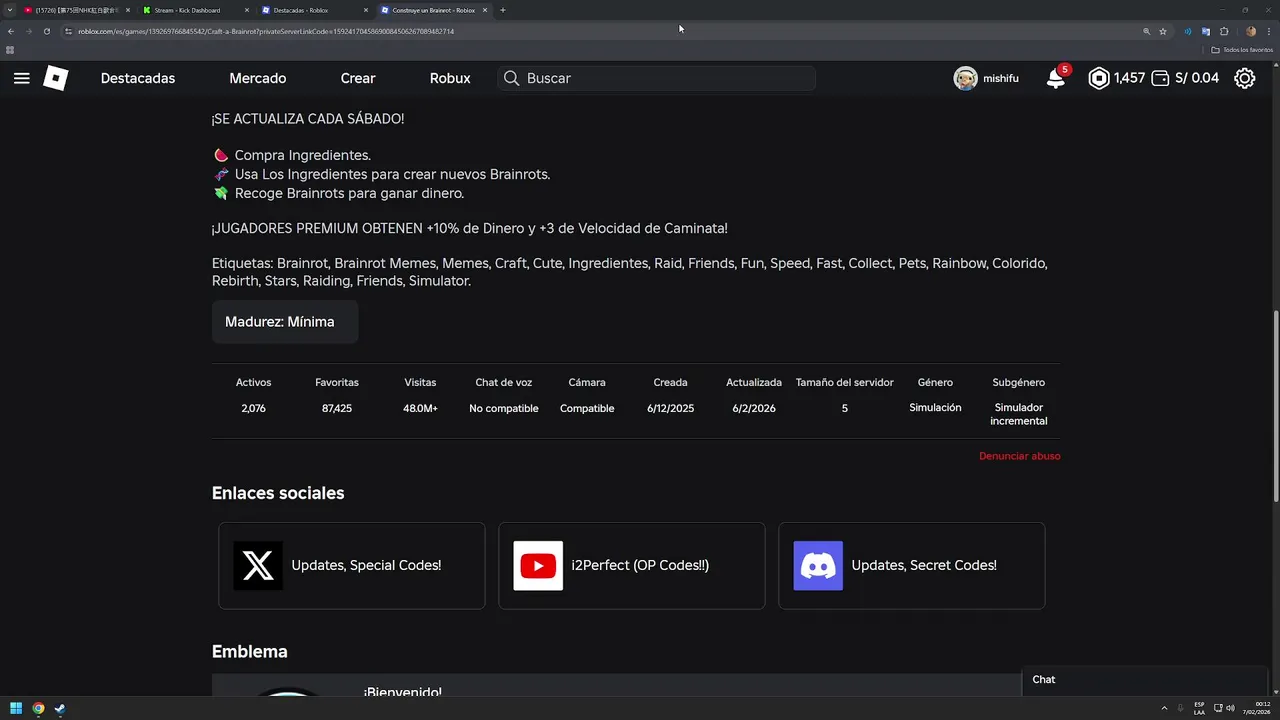Open Steam from the taskbar

pos(60,709)
